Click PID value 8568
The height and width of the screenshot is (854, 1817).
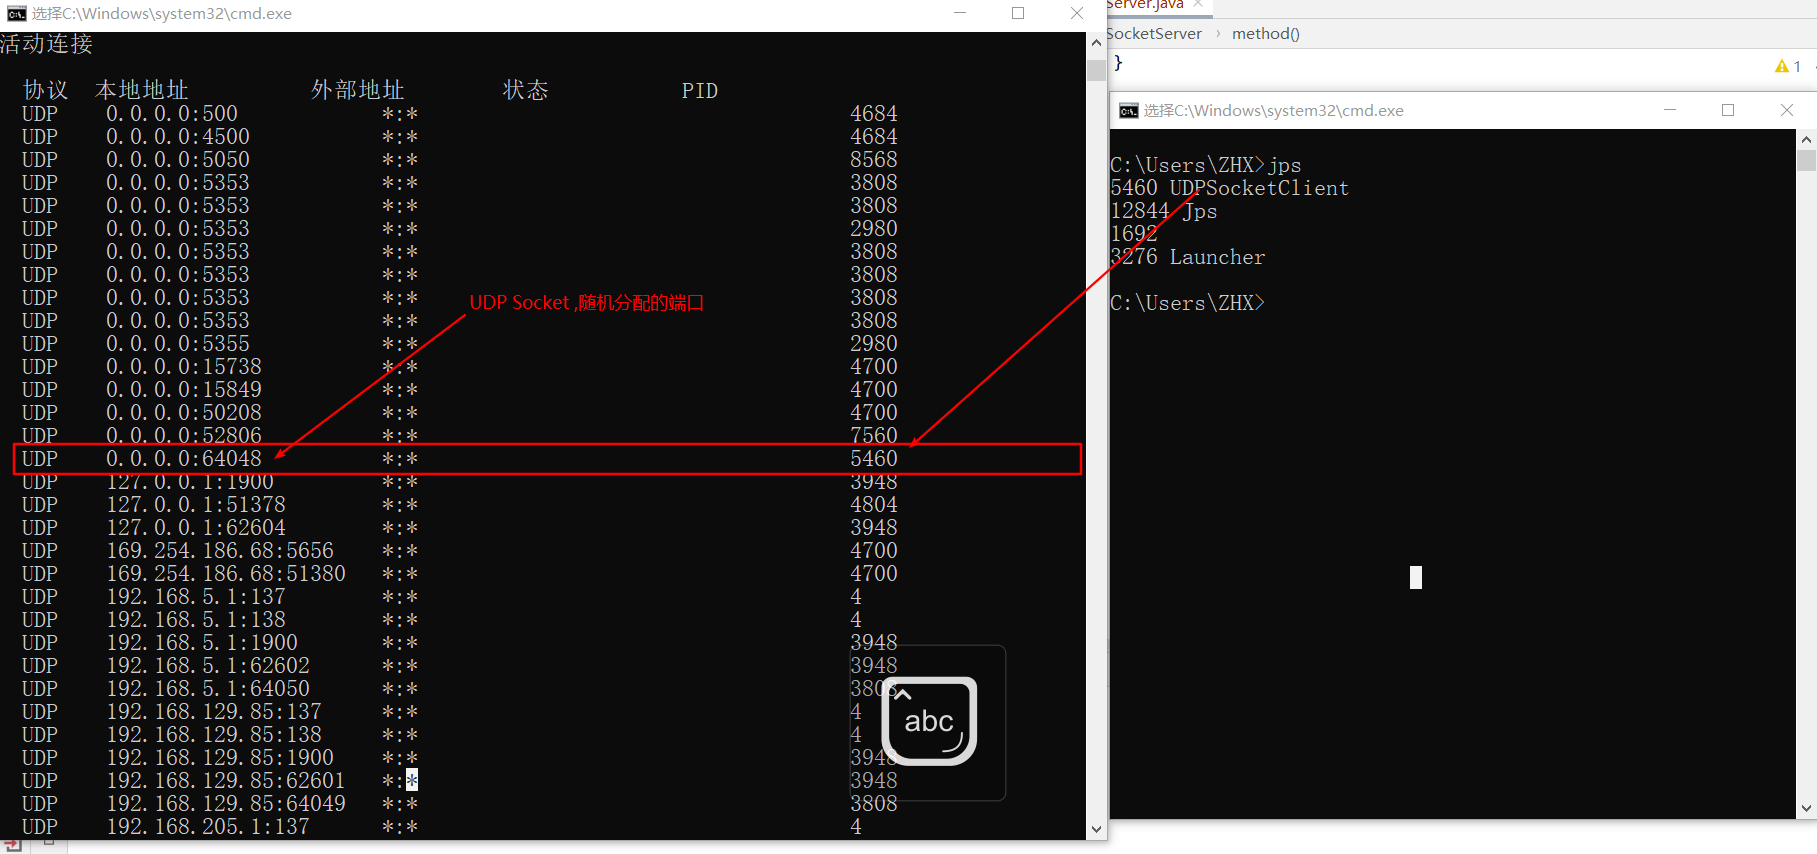click(874, 160)
